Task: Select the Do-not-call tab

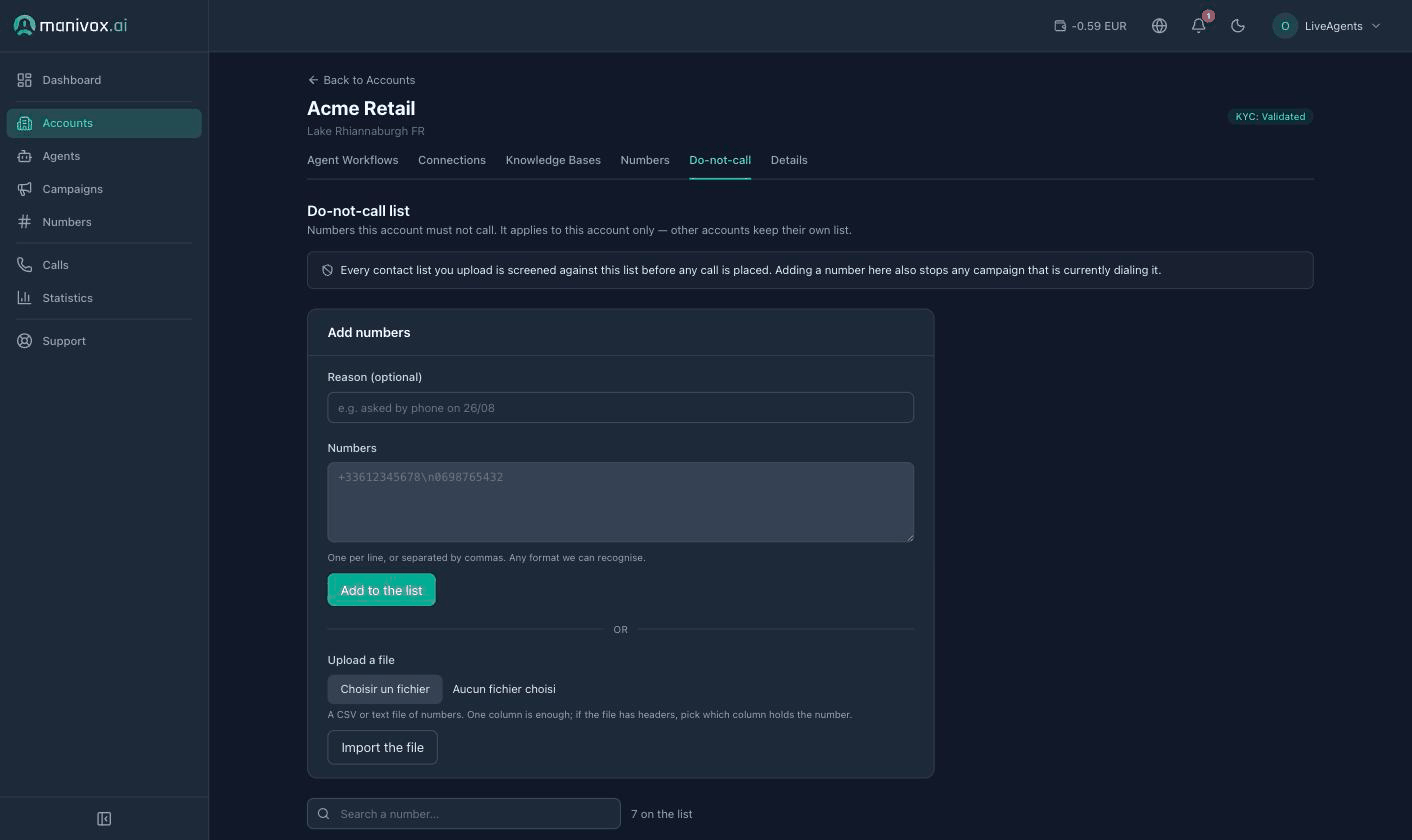Action: click(720, 160)
